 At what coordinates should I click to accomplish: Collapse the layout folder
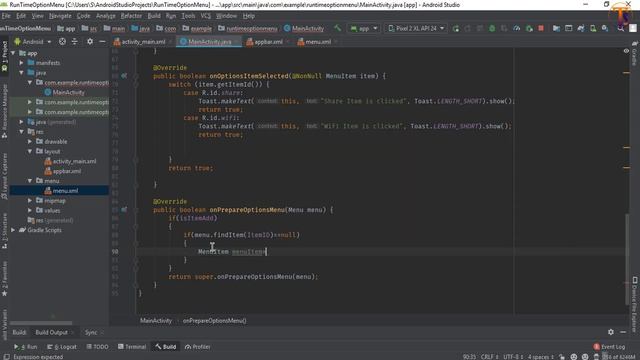30,151
